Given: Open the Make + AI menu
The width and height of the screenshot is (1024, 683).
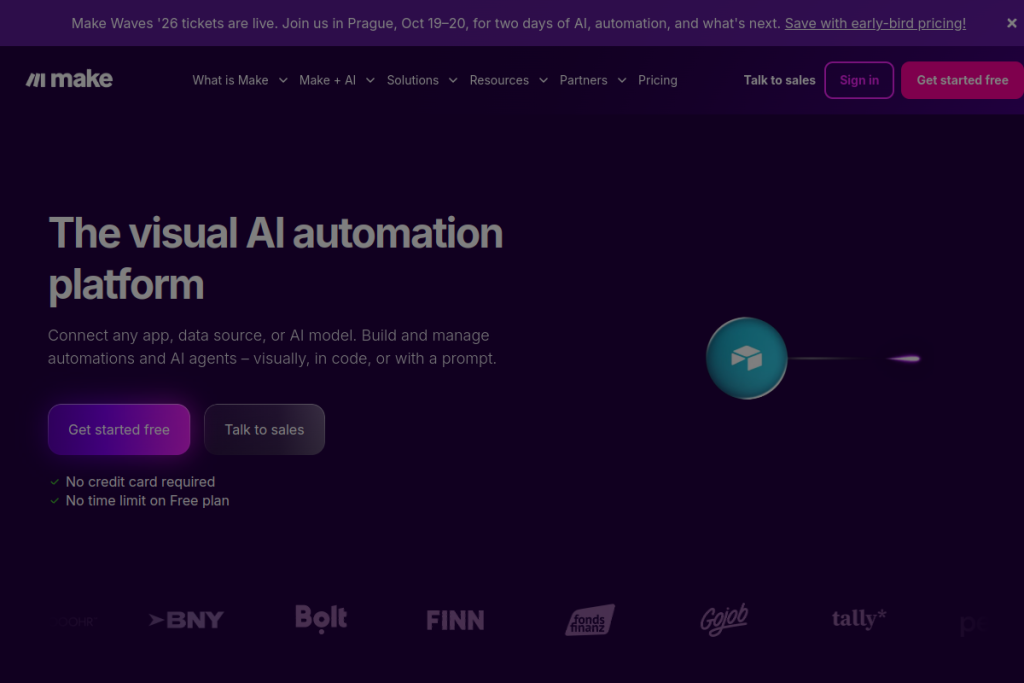Looking at the screenshot, I should pos(327,80).
